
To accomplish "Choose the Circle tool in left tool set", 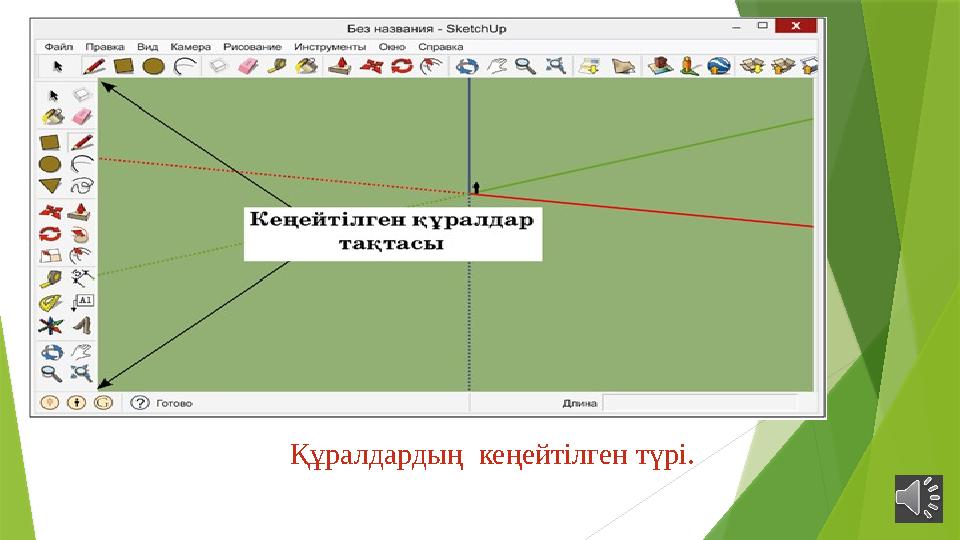I will pos(50,164).
